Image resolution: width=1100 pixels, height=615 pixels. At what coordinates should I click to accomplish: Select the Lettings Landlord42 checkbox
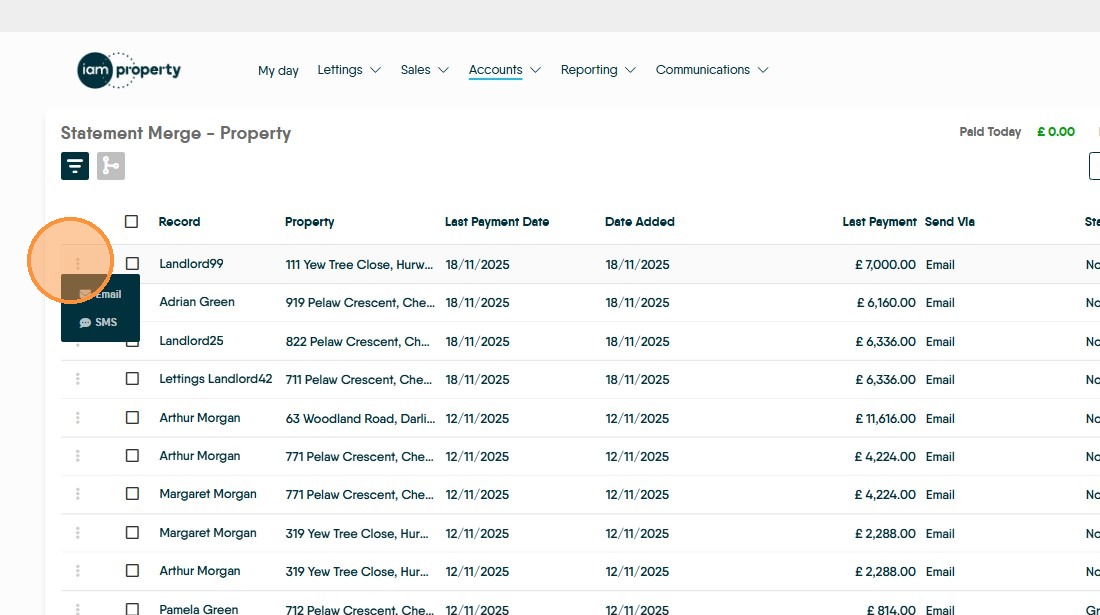tap(132, 379)
